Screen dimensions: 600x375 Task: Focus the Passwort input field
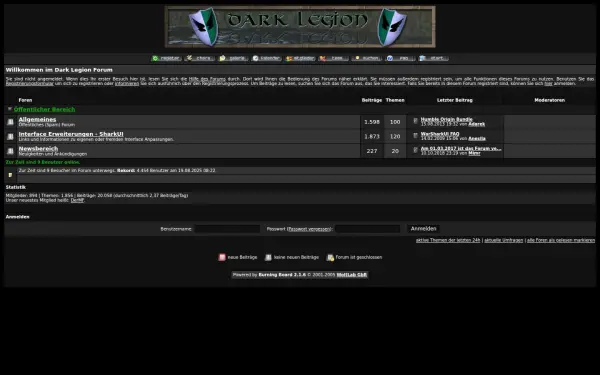point(368,229)
